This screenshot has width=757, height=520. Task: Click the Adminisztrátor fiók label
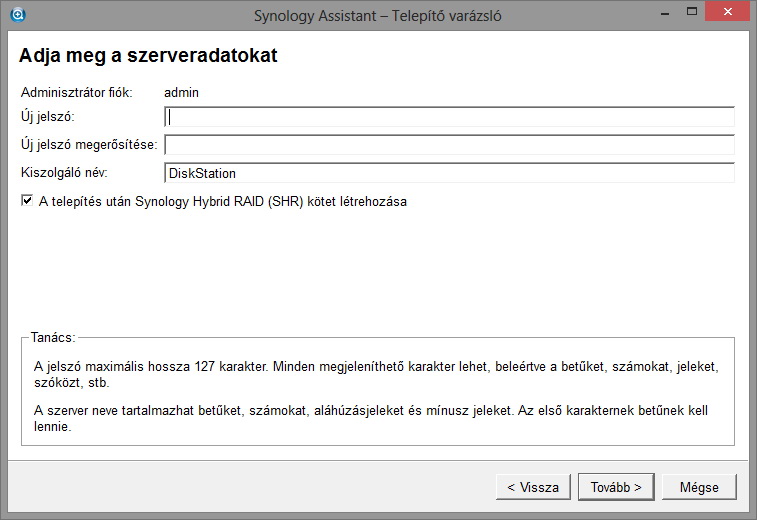click(77, 93)
